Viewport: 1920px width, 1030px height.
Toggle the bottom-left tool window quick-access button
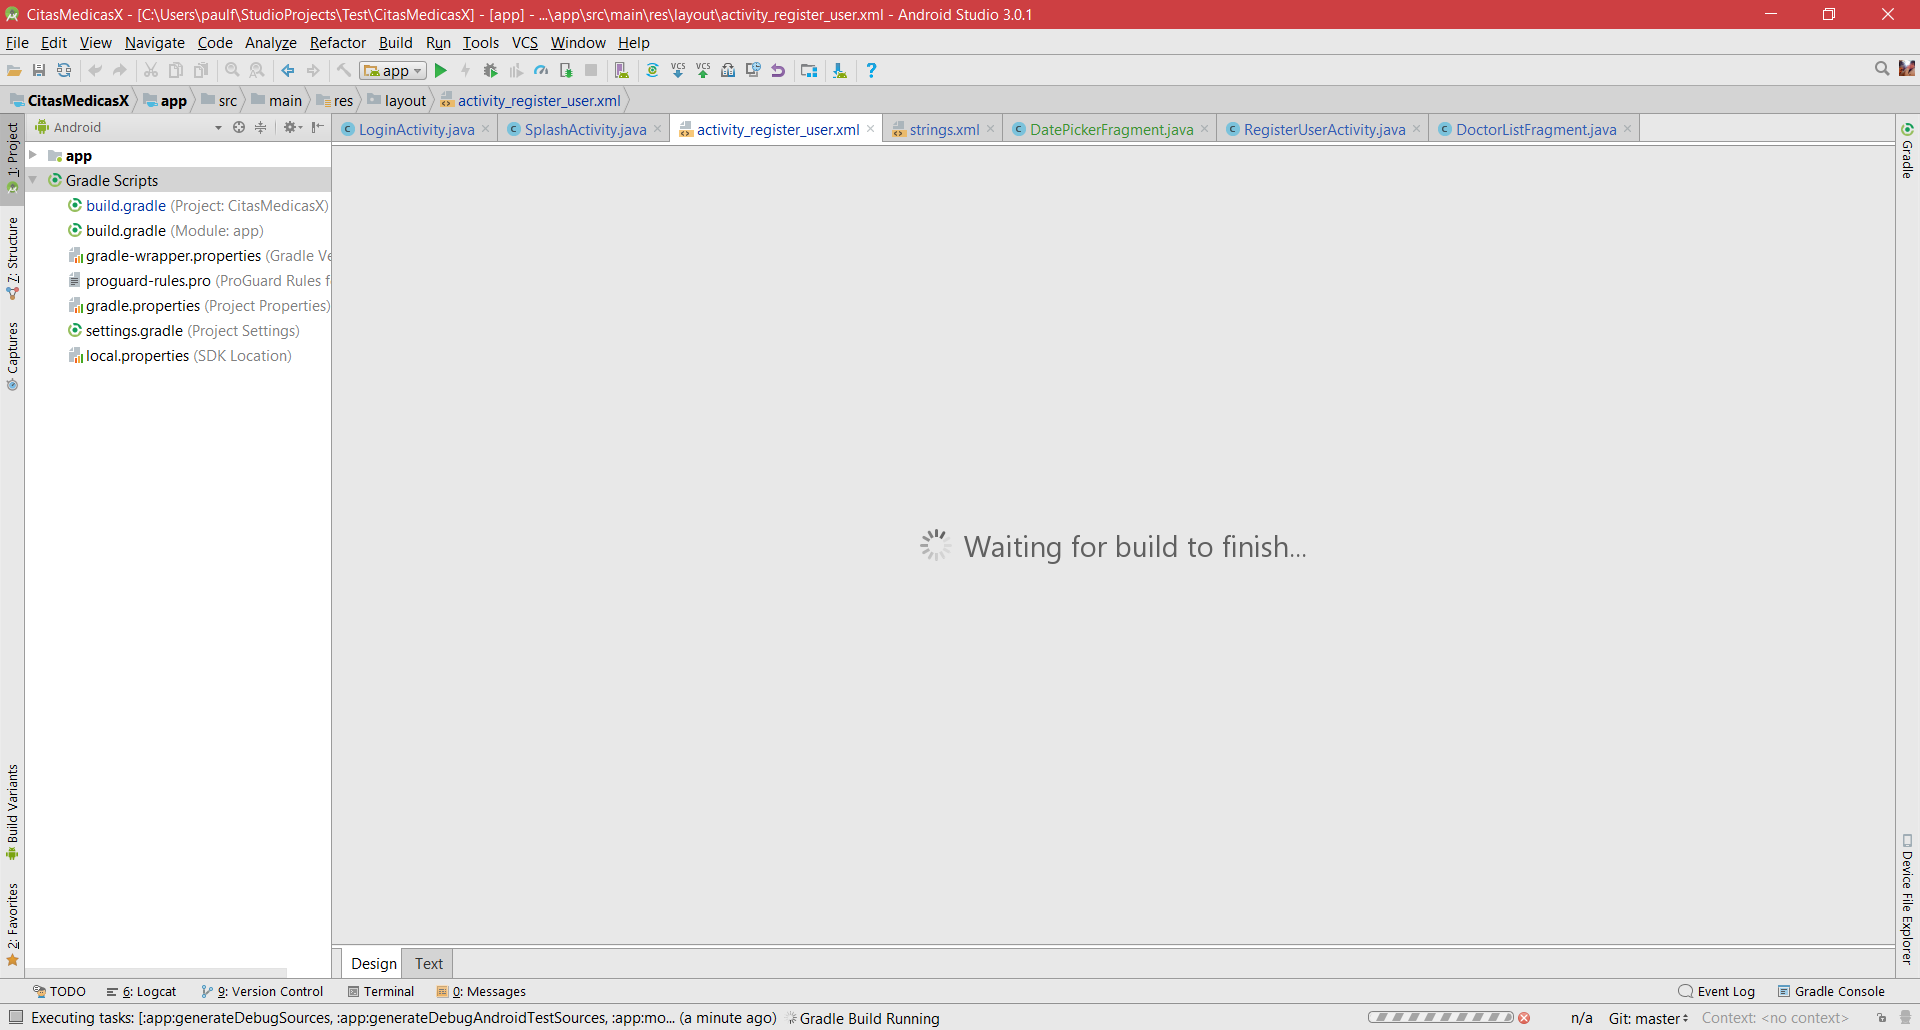click(15, 1018)
